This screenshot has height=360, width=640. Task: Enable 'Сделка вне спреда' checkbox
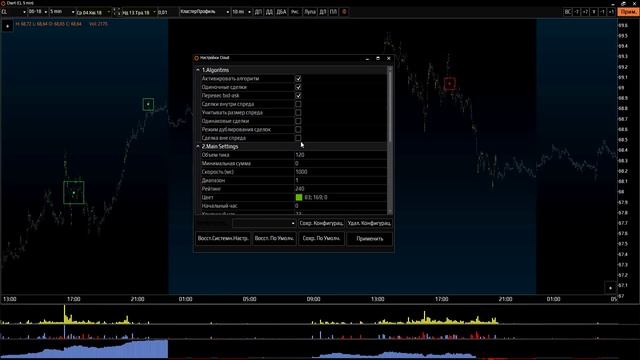point(298,138)
